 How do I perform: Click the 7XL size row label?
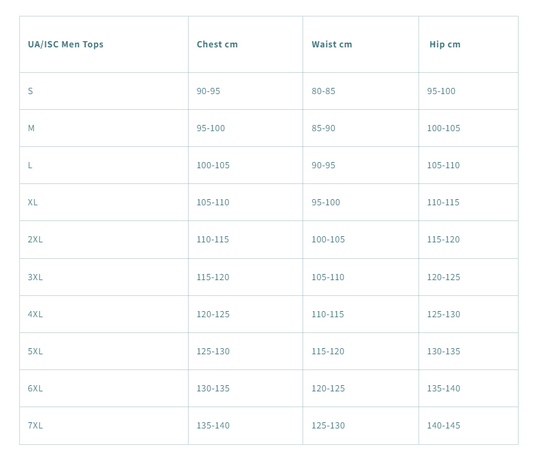(x=35, y=425)
